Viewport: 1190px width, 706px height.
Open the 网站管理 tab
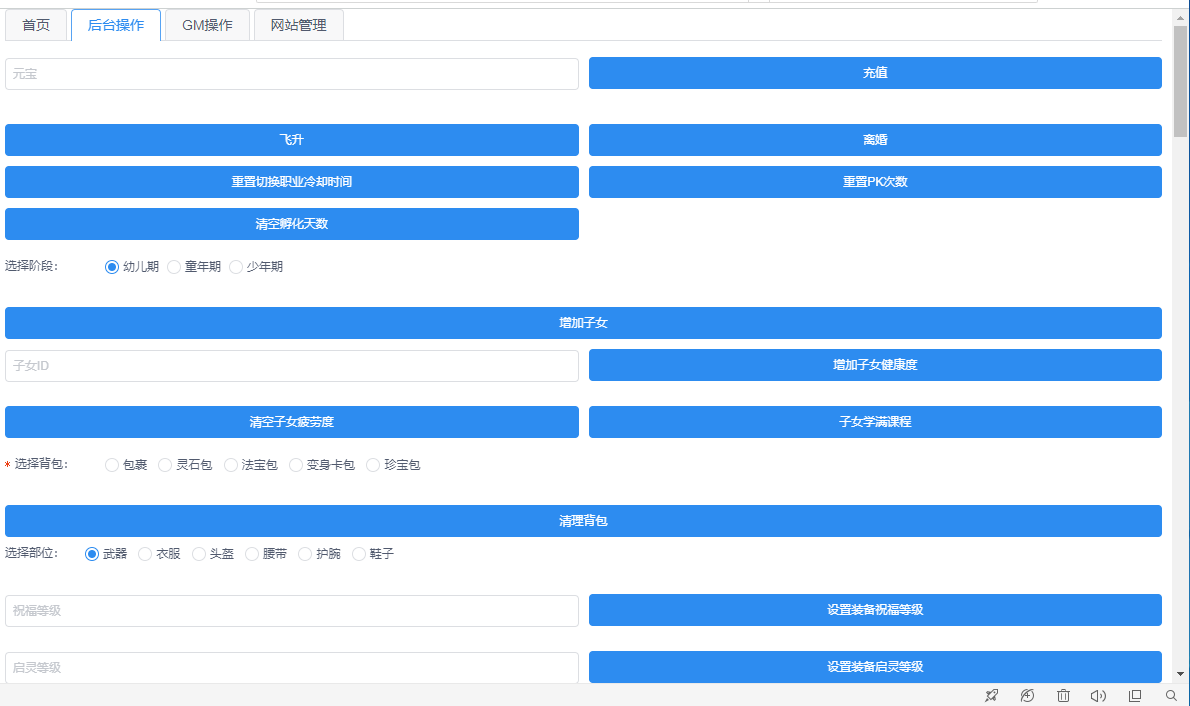[x=298, y=25]
